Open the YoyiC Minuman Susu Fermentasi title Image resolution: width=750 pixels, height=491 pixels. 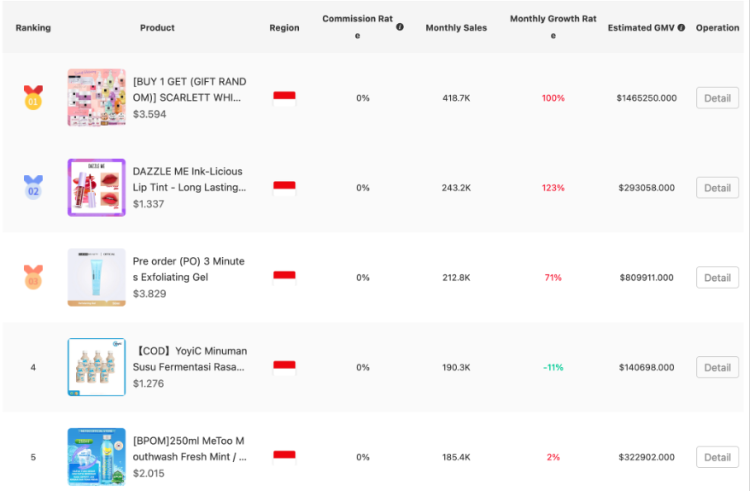click(189, 359)
